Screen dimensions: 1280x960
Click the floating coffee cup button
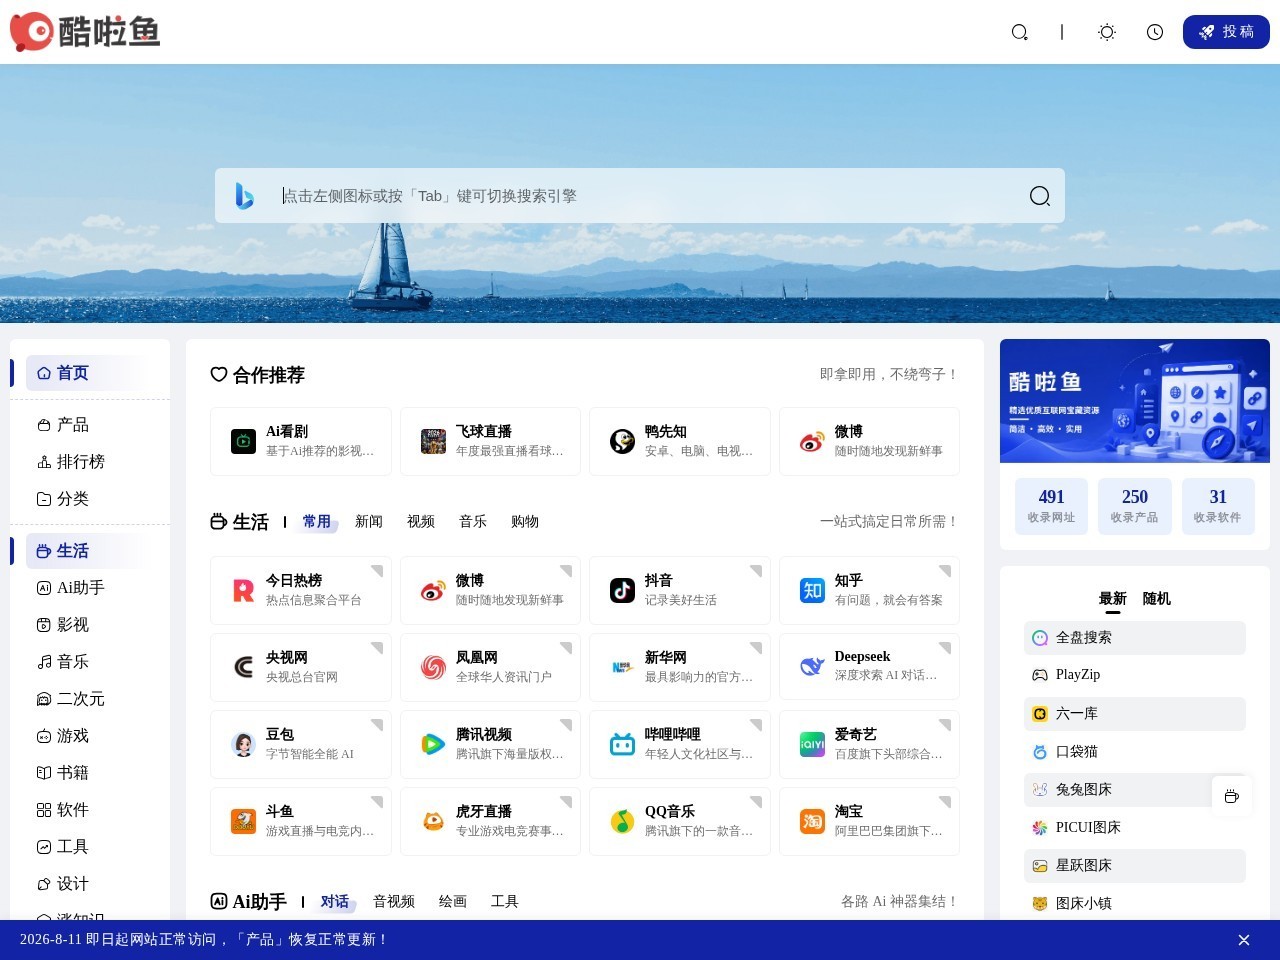[x=1232, y=796]
